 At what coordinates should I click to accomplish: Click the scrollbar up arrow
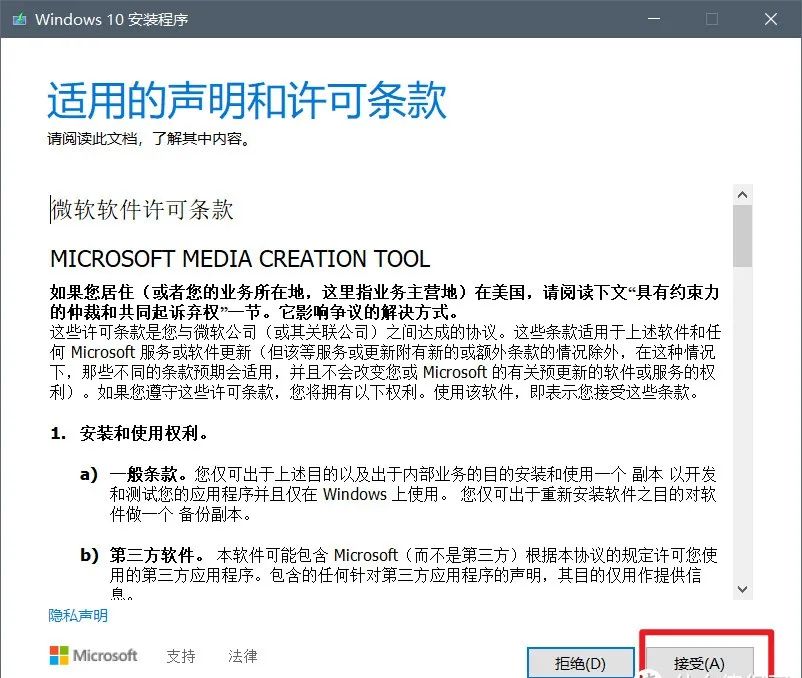click(x=744, y=193)
